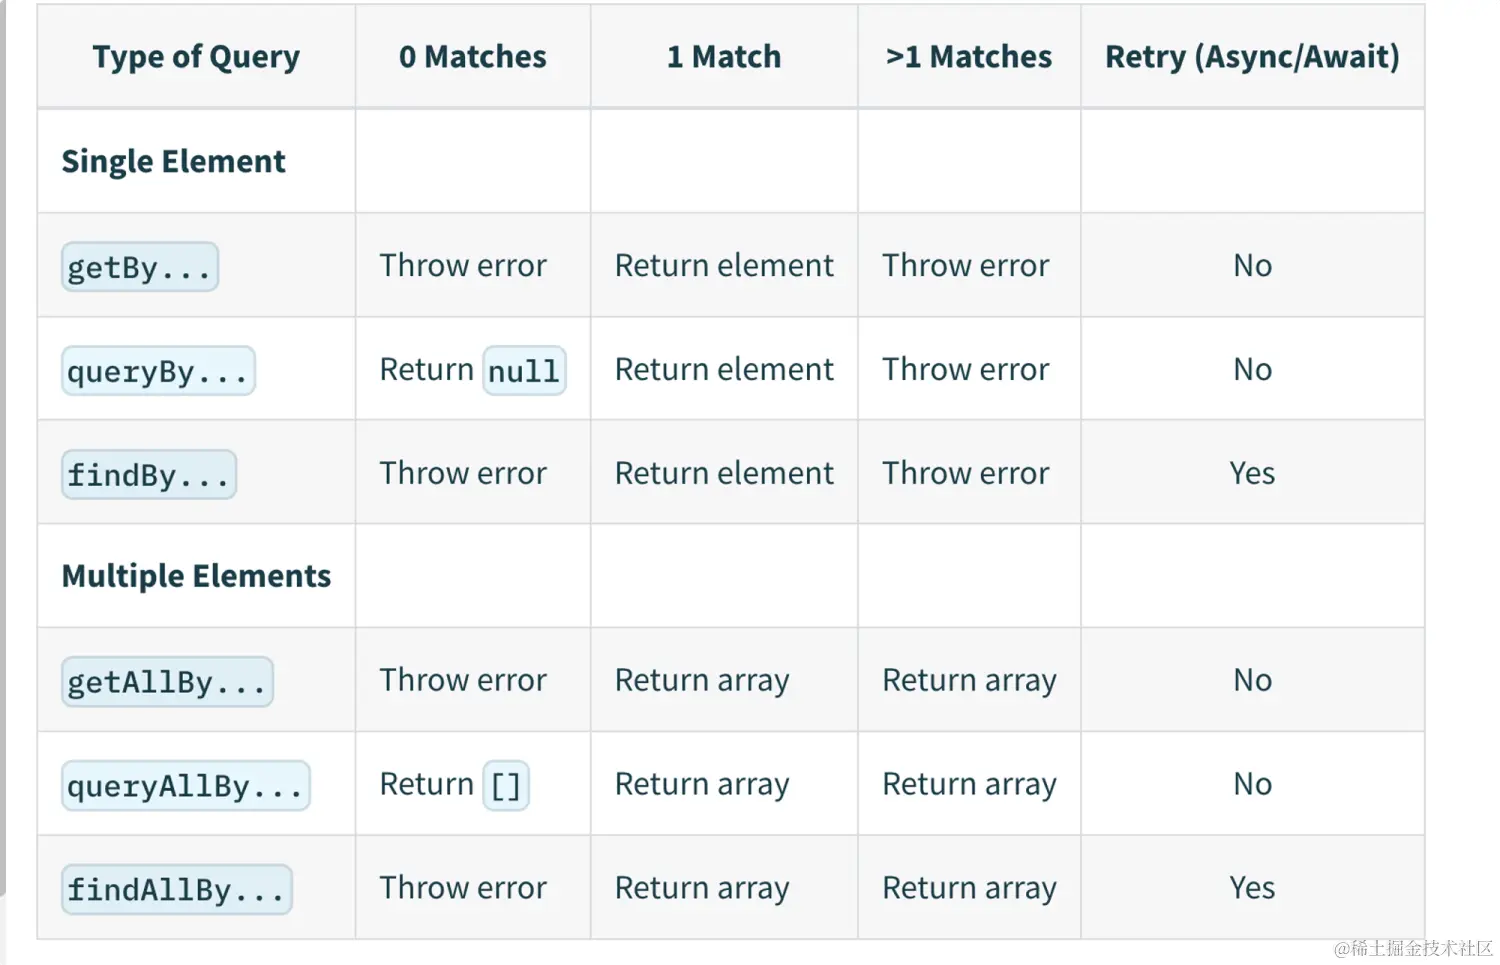Click Return element in the getBy... row
Image resolution: width=1500 pixels, height=965 pixels.
(724, 266)
